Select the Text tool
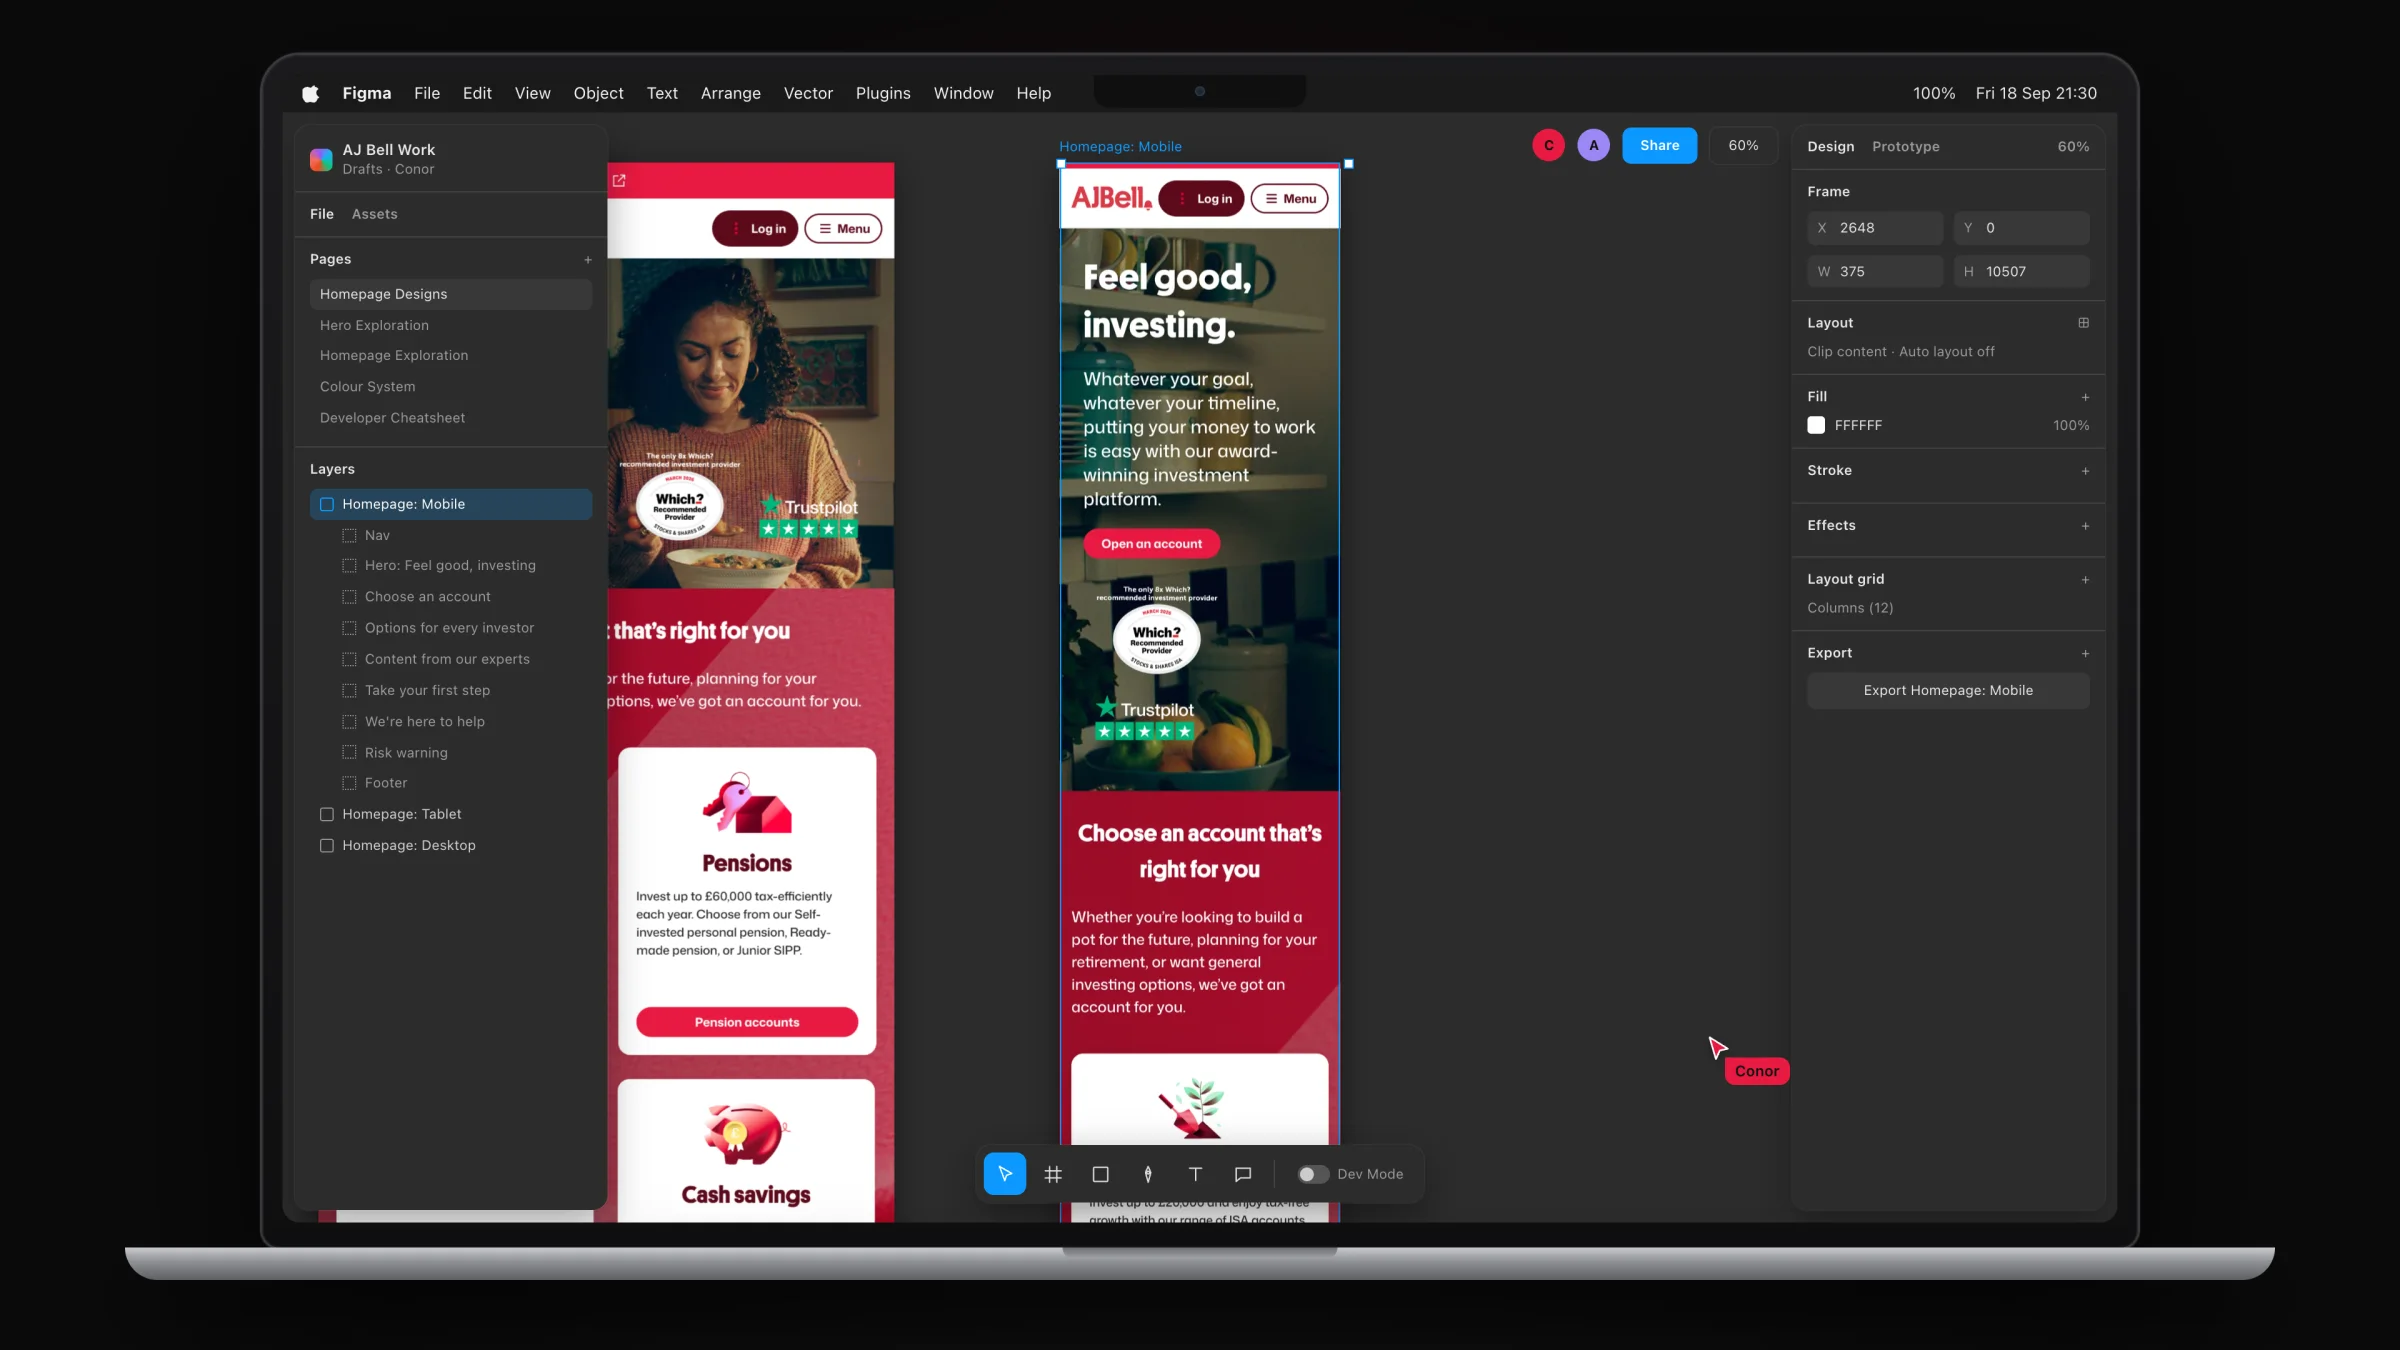Viewport: 2400px width, 1350px height. [1195, 1174]
